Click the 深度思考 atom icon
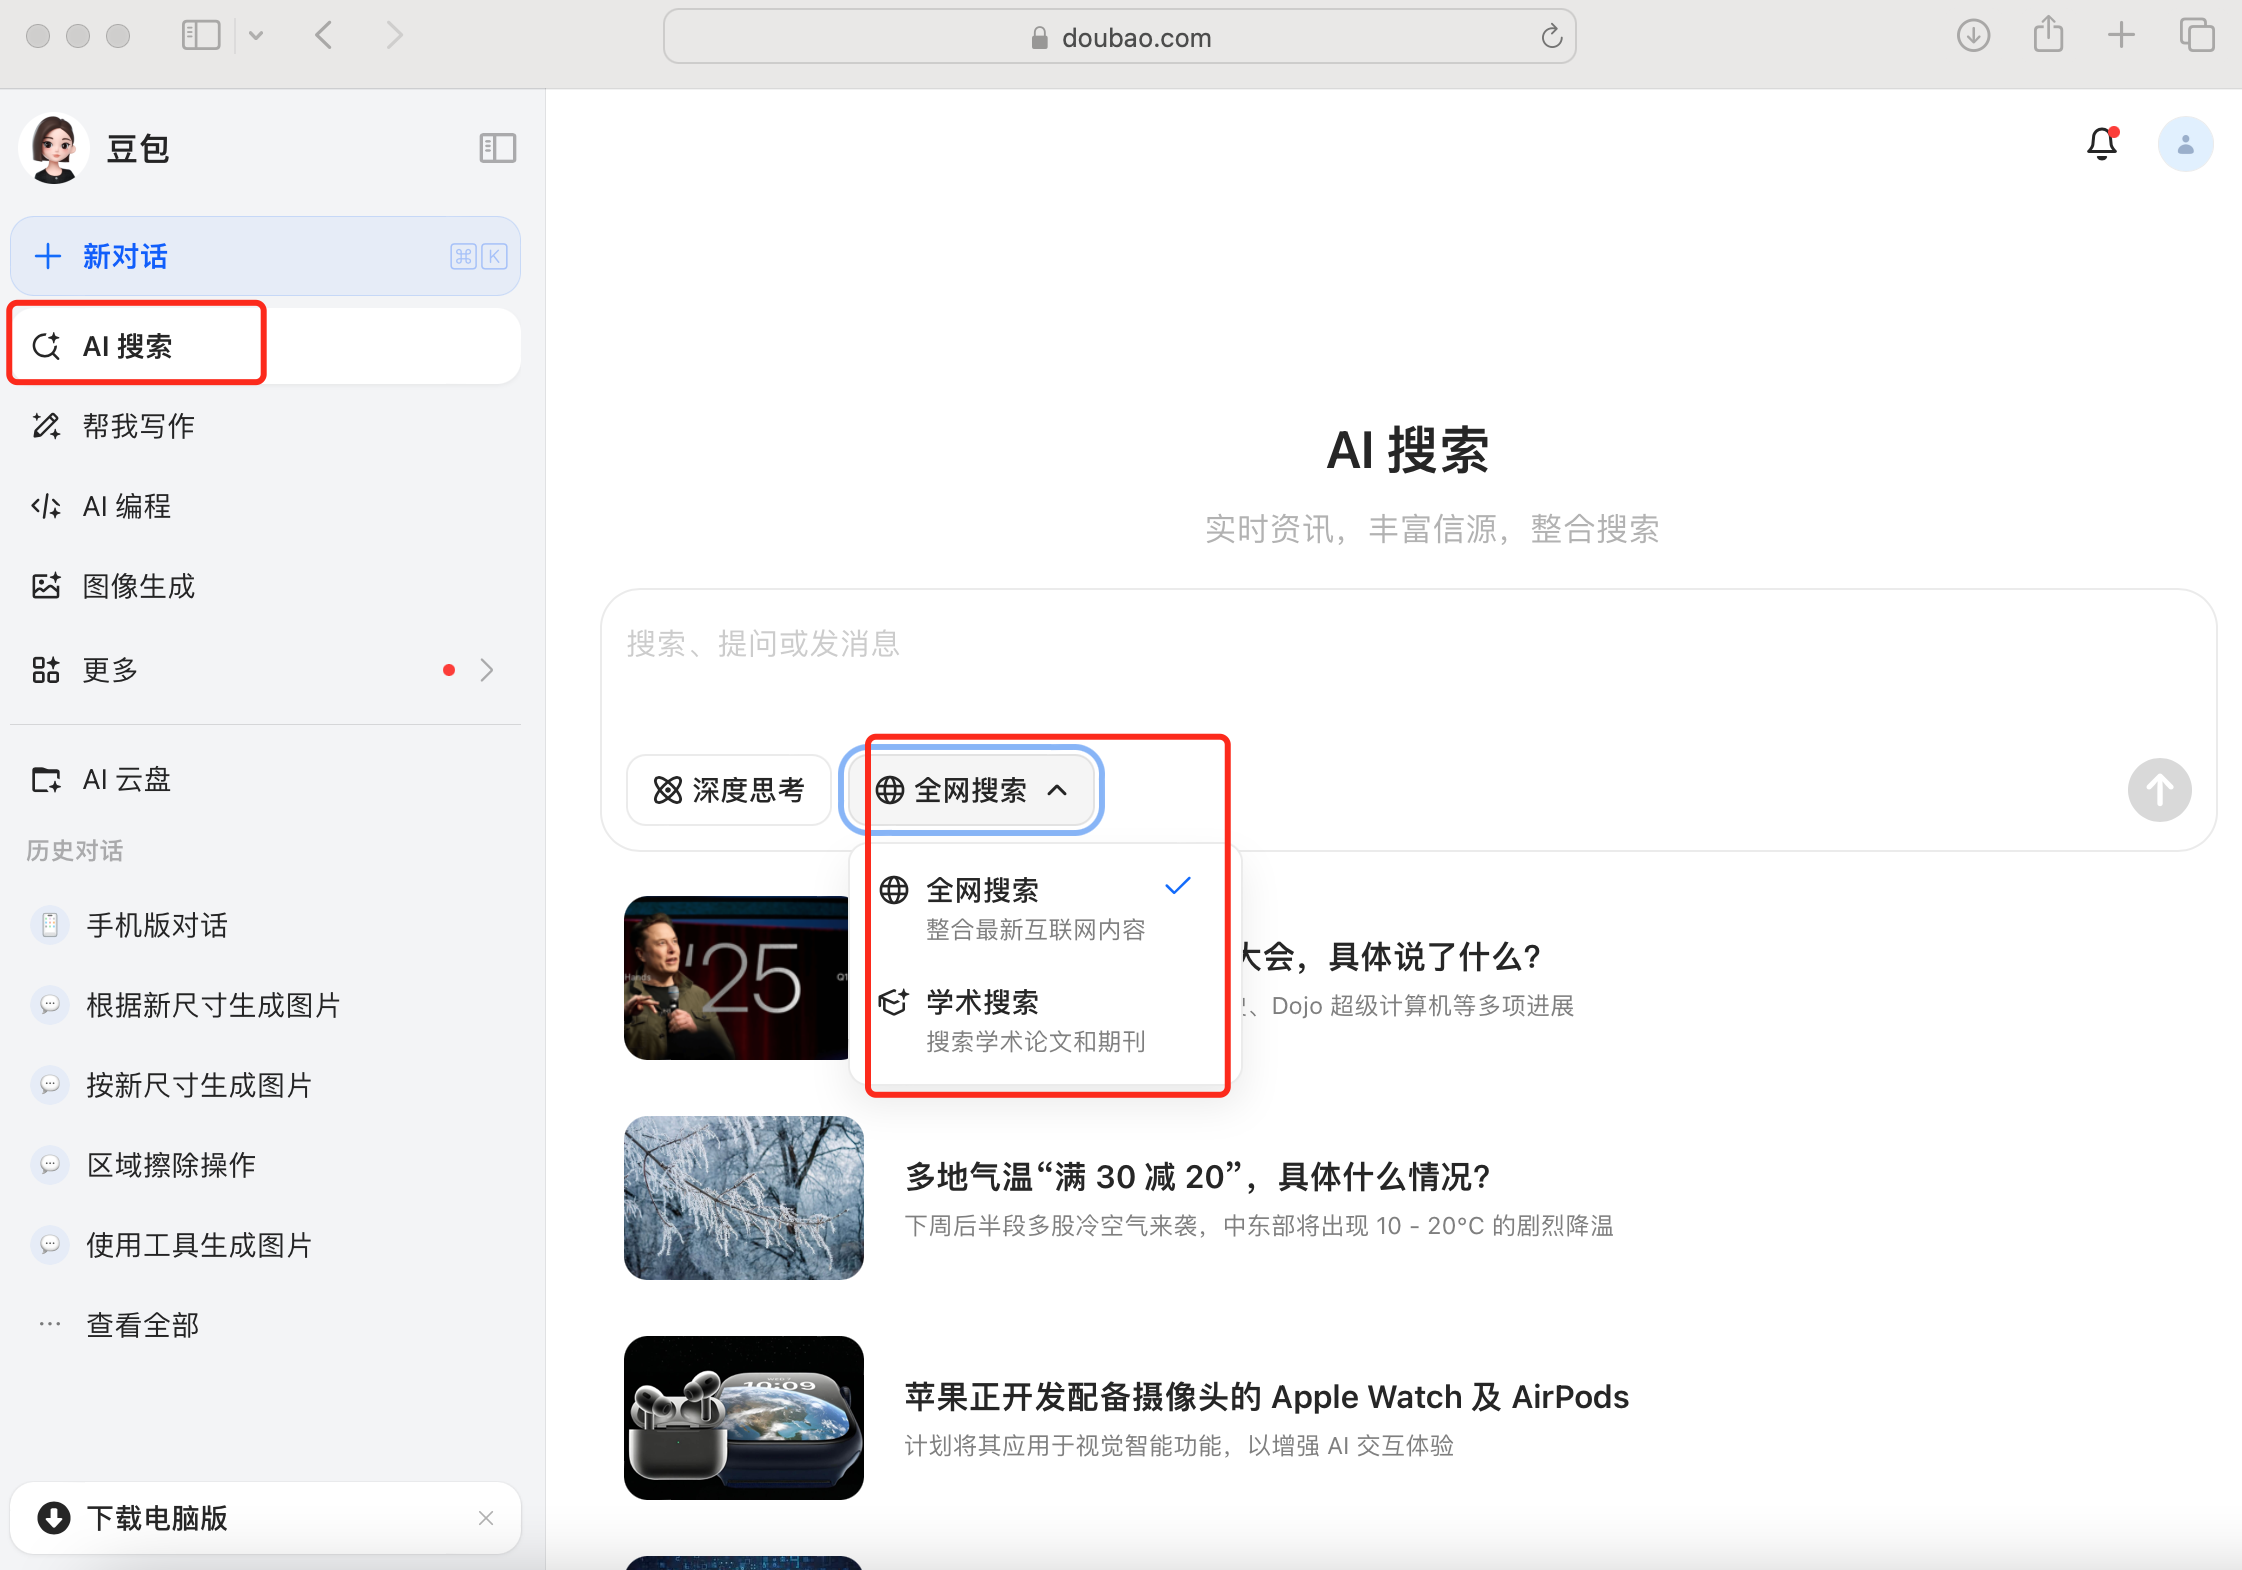This screenshot has width=2242, height=1570. [x=668, y=790]
